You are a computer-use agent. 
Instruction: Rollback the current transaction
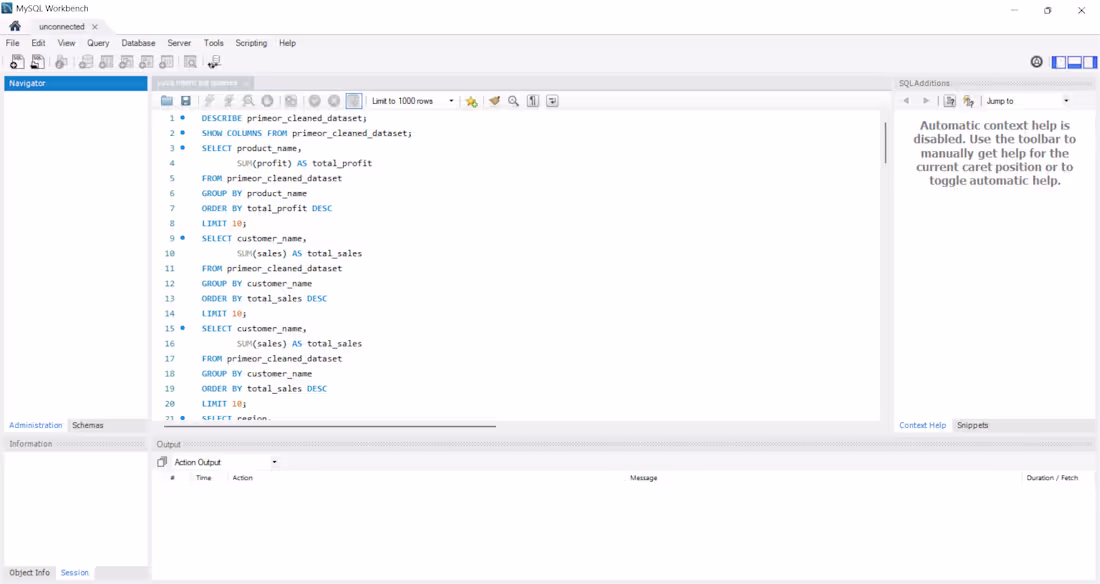click(335, 101)
